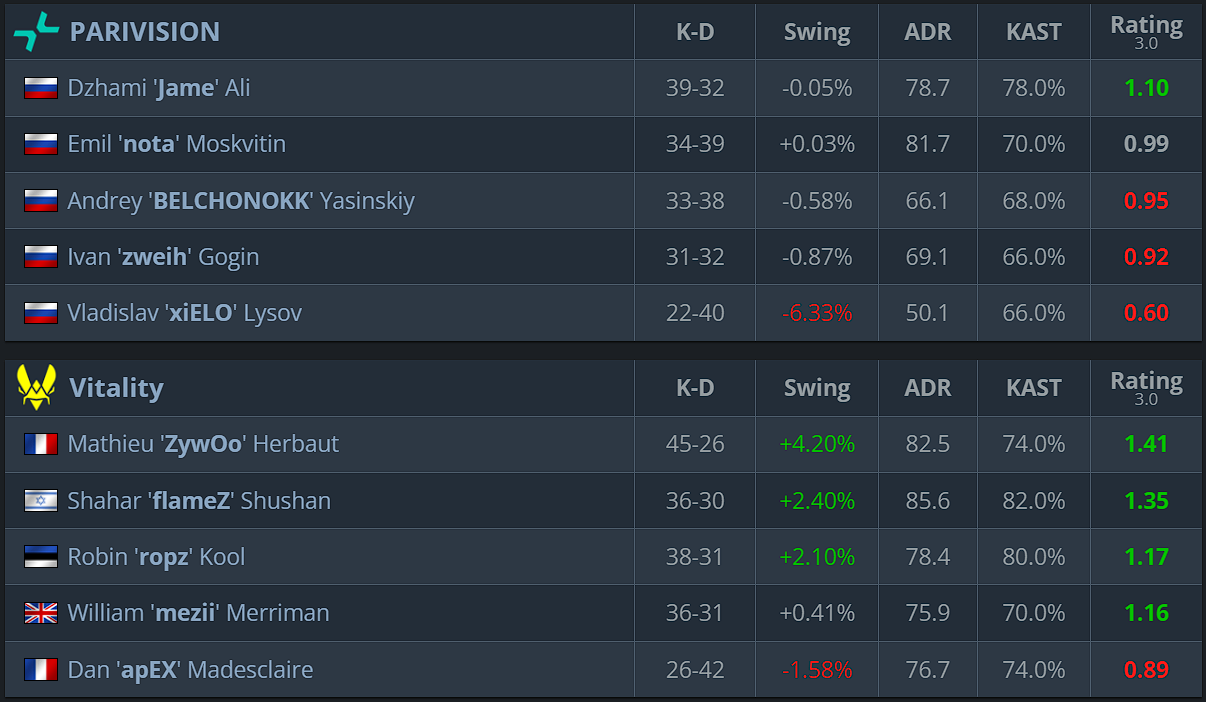Open Emil 'nota' Moskvitin's player profile
1206x702 pixels.
click(176, 144)
